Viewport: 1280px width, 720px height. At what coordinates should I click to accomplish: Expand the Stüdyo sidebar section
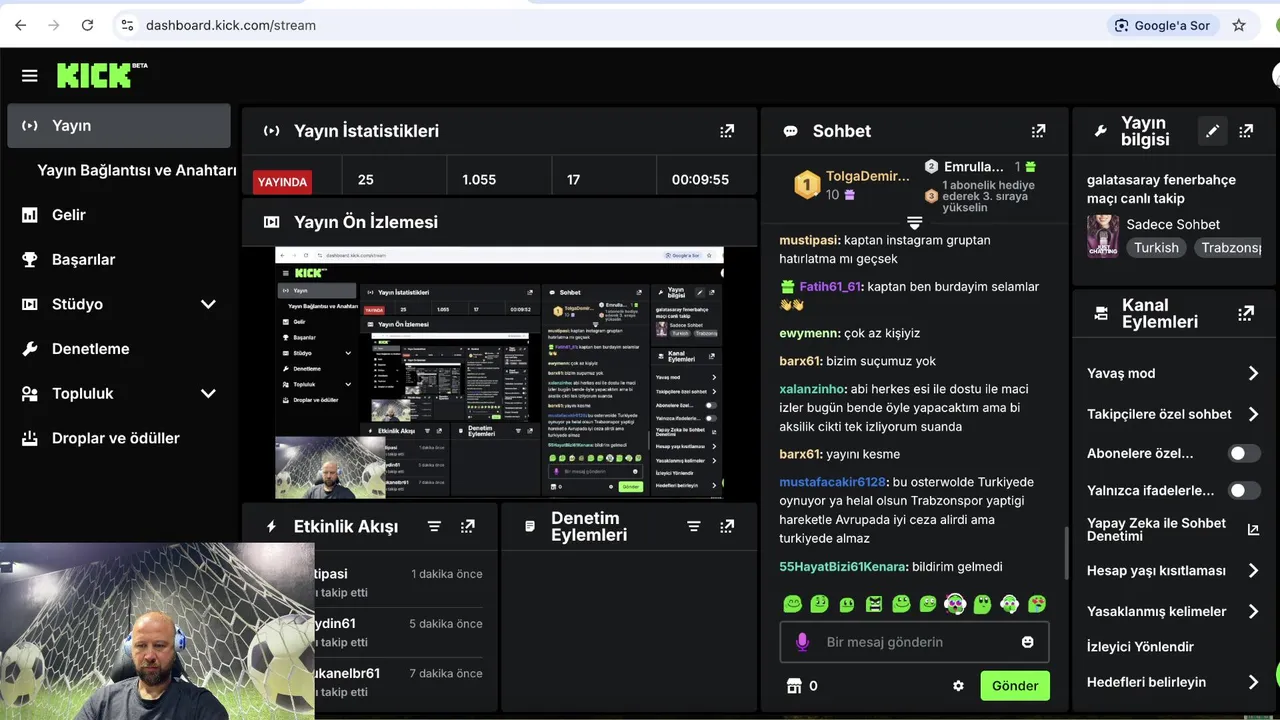pyautogui.click(x=208, y=304)
